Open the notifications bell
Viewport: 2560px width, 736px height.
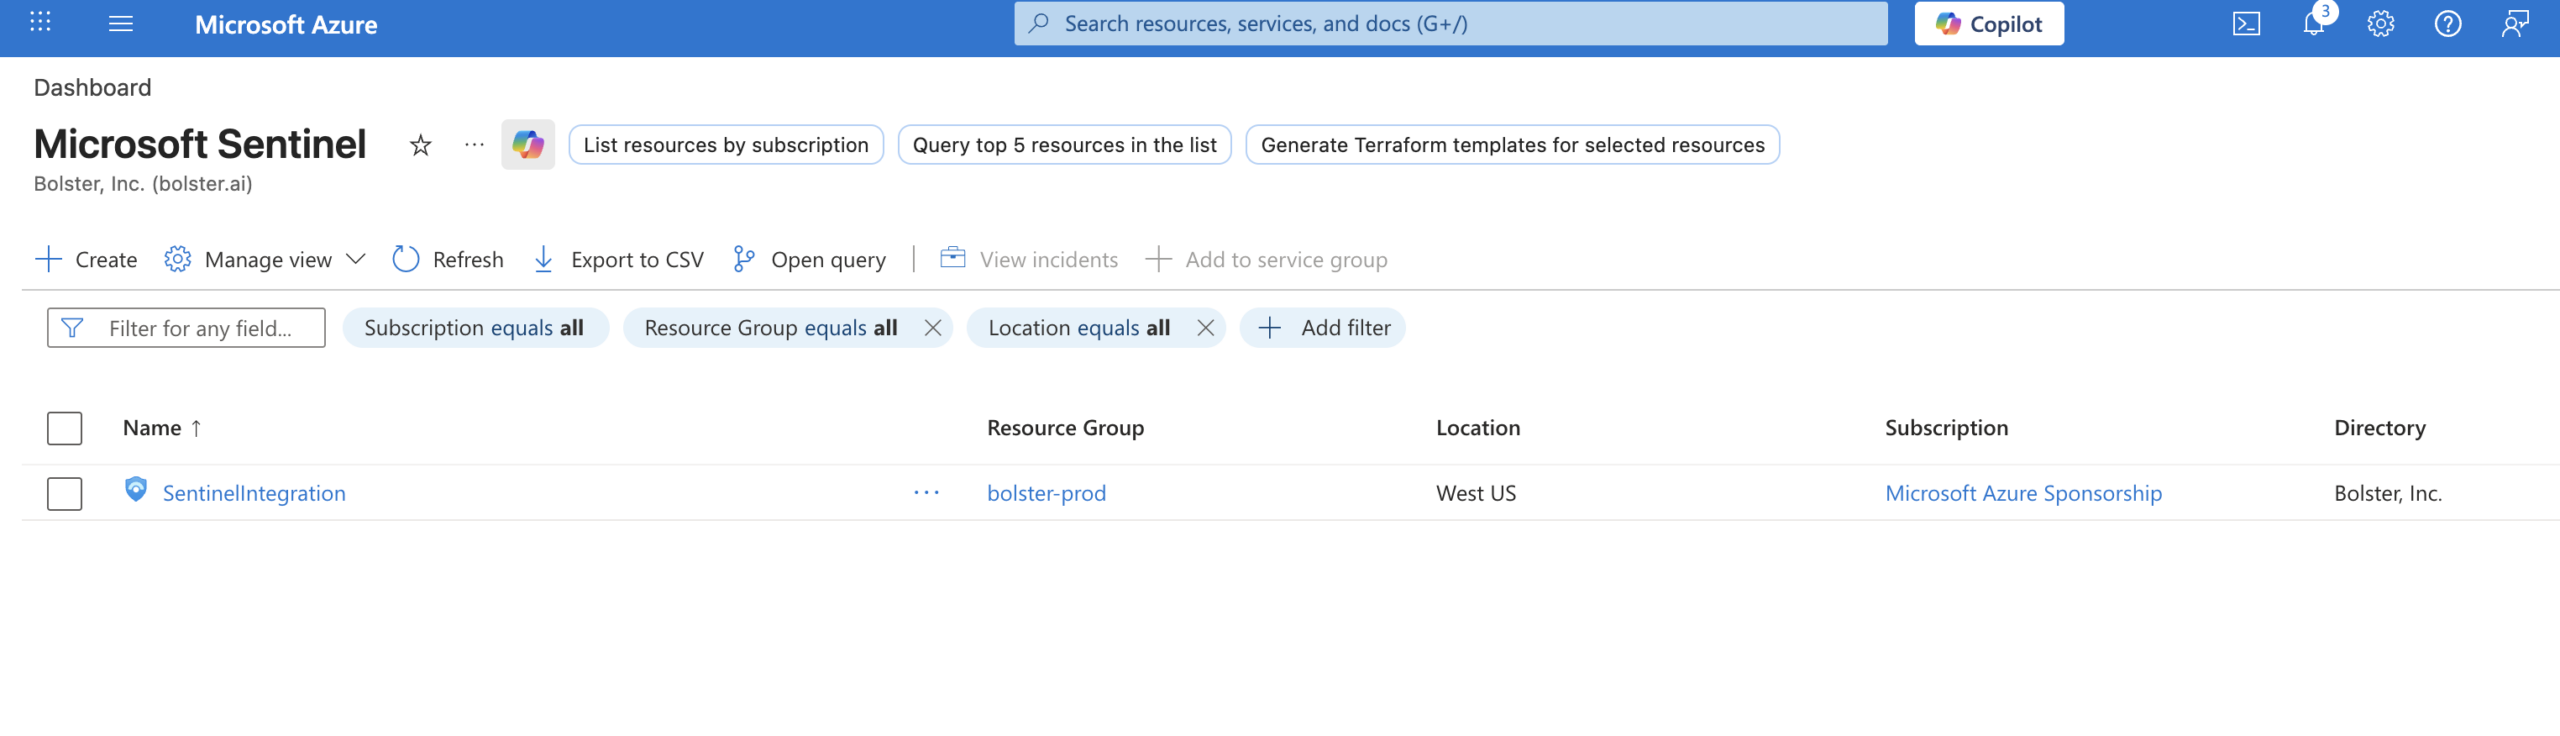point(2313,24)
